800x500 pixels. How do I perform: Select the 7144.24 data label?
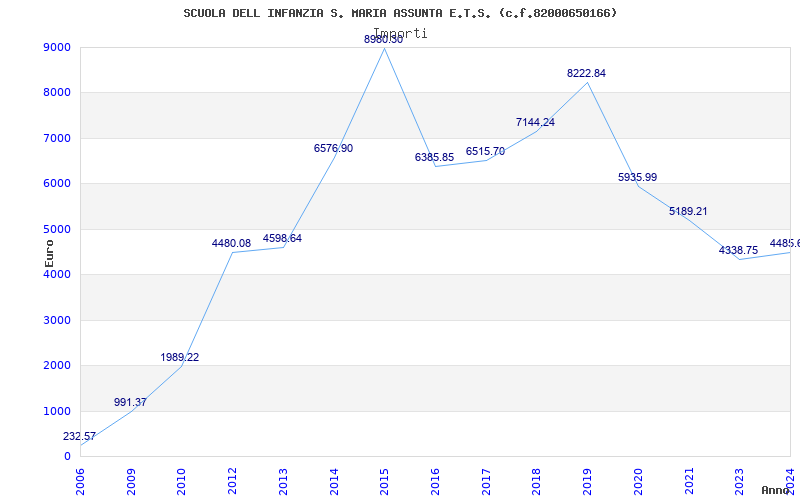[535, 122]
